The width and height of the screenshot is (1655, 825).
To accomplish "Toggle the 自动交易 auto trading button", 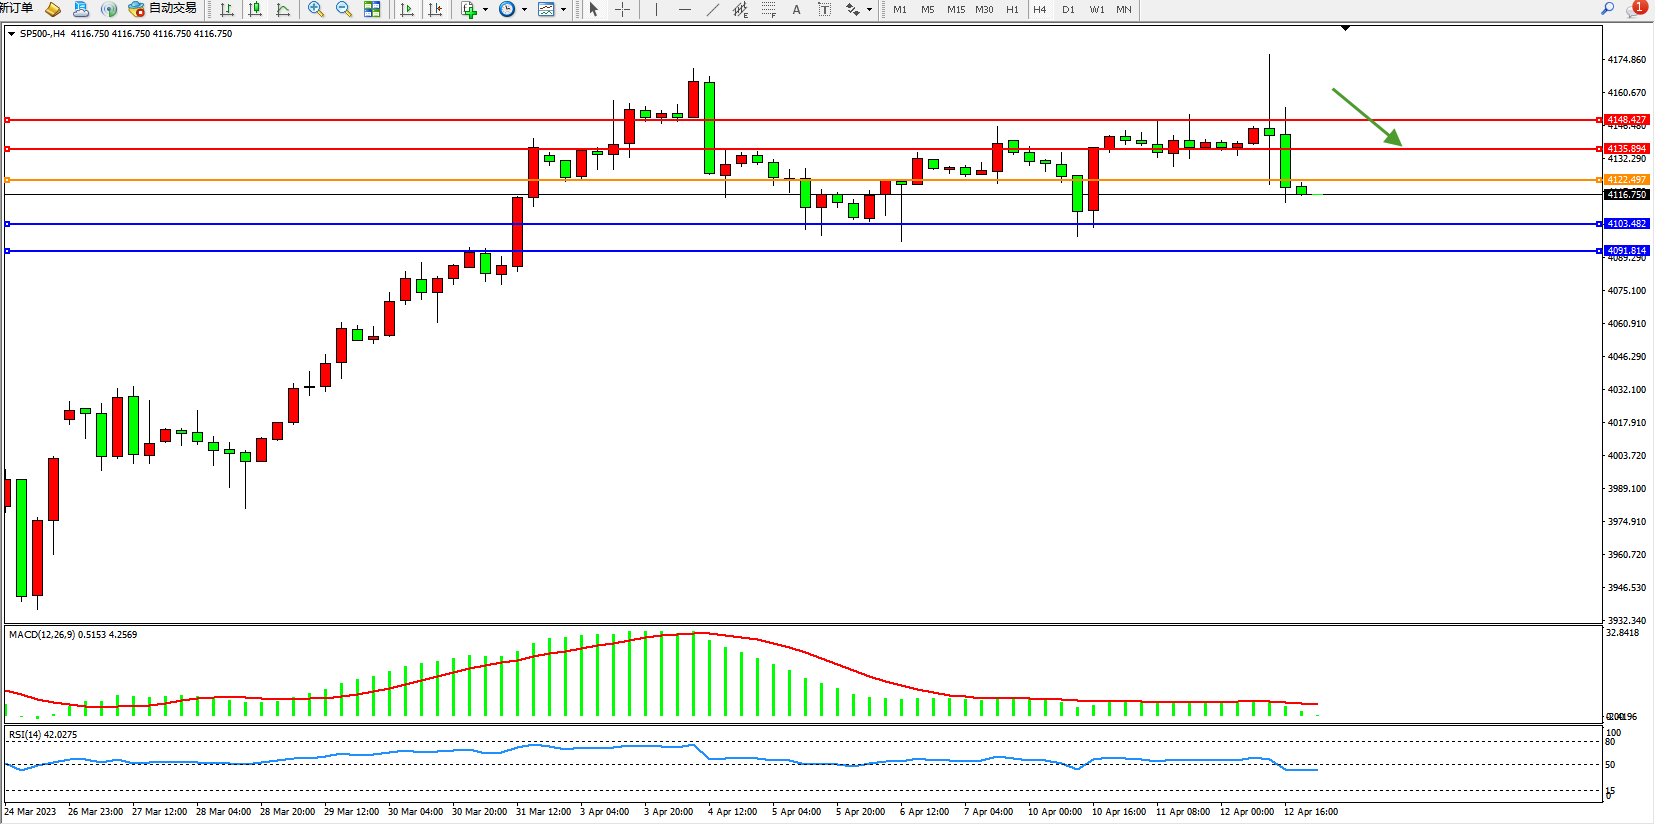I will (163, 9).
